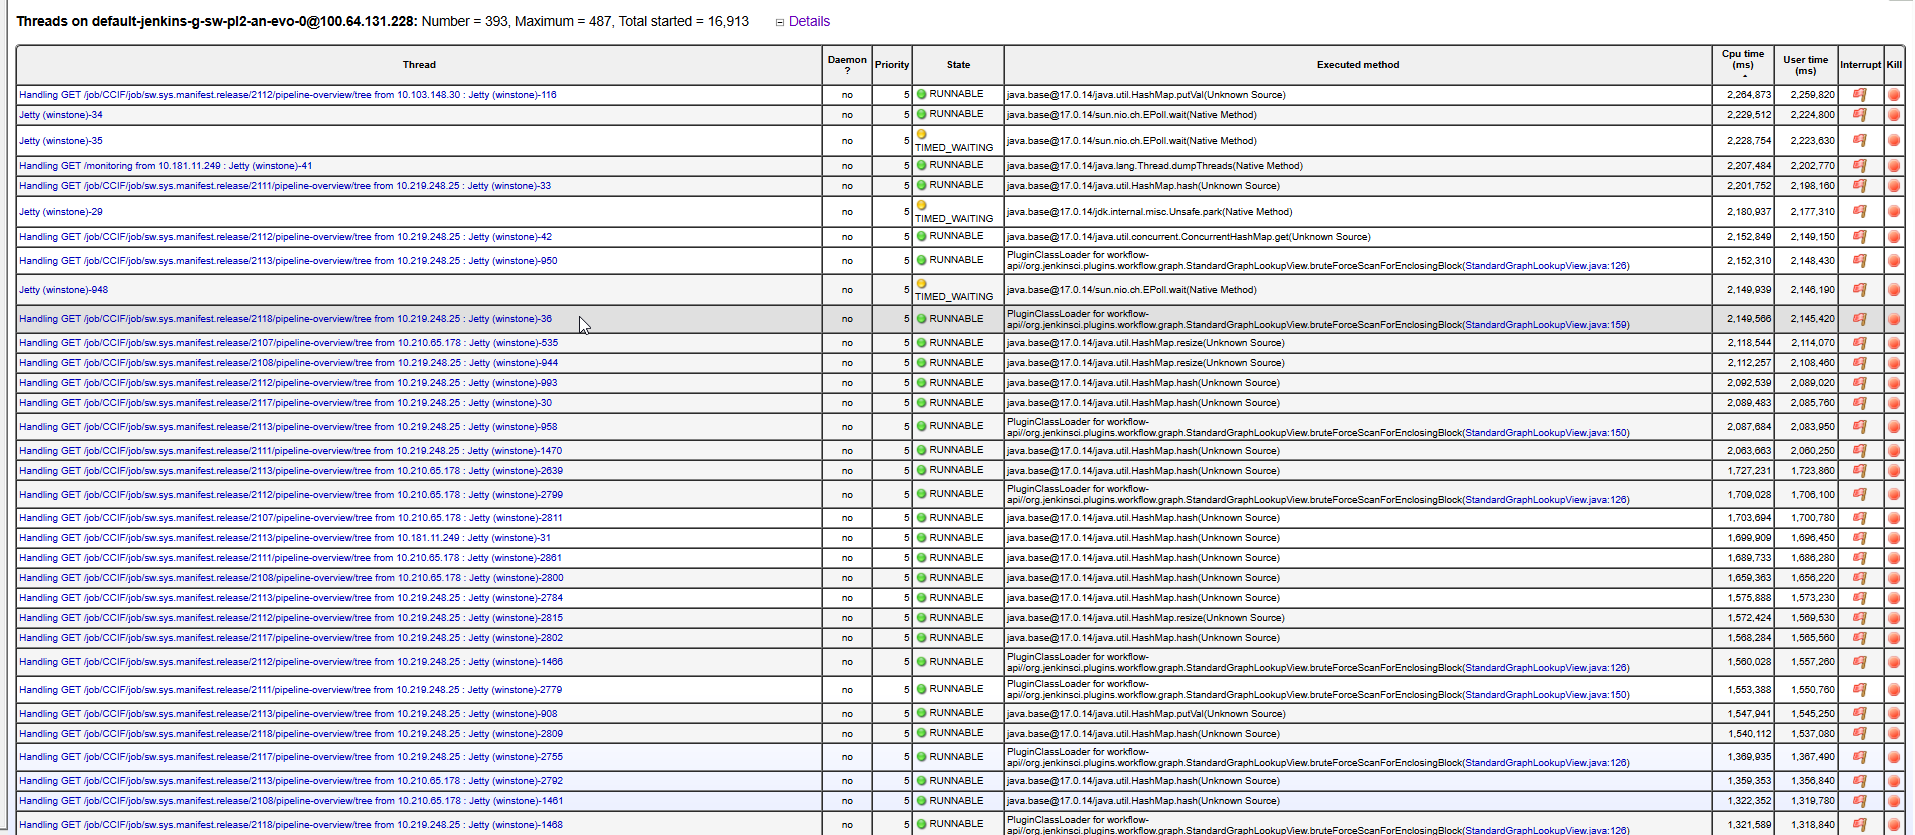Click interrupt icon for Jetty (winstone)-35
This screenshot has width=1915, height=835.
coord(1859,141)
